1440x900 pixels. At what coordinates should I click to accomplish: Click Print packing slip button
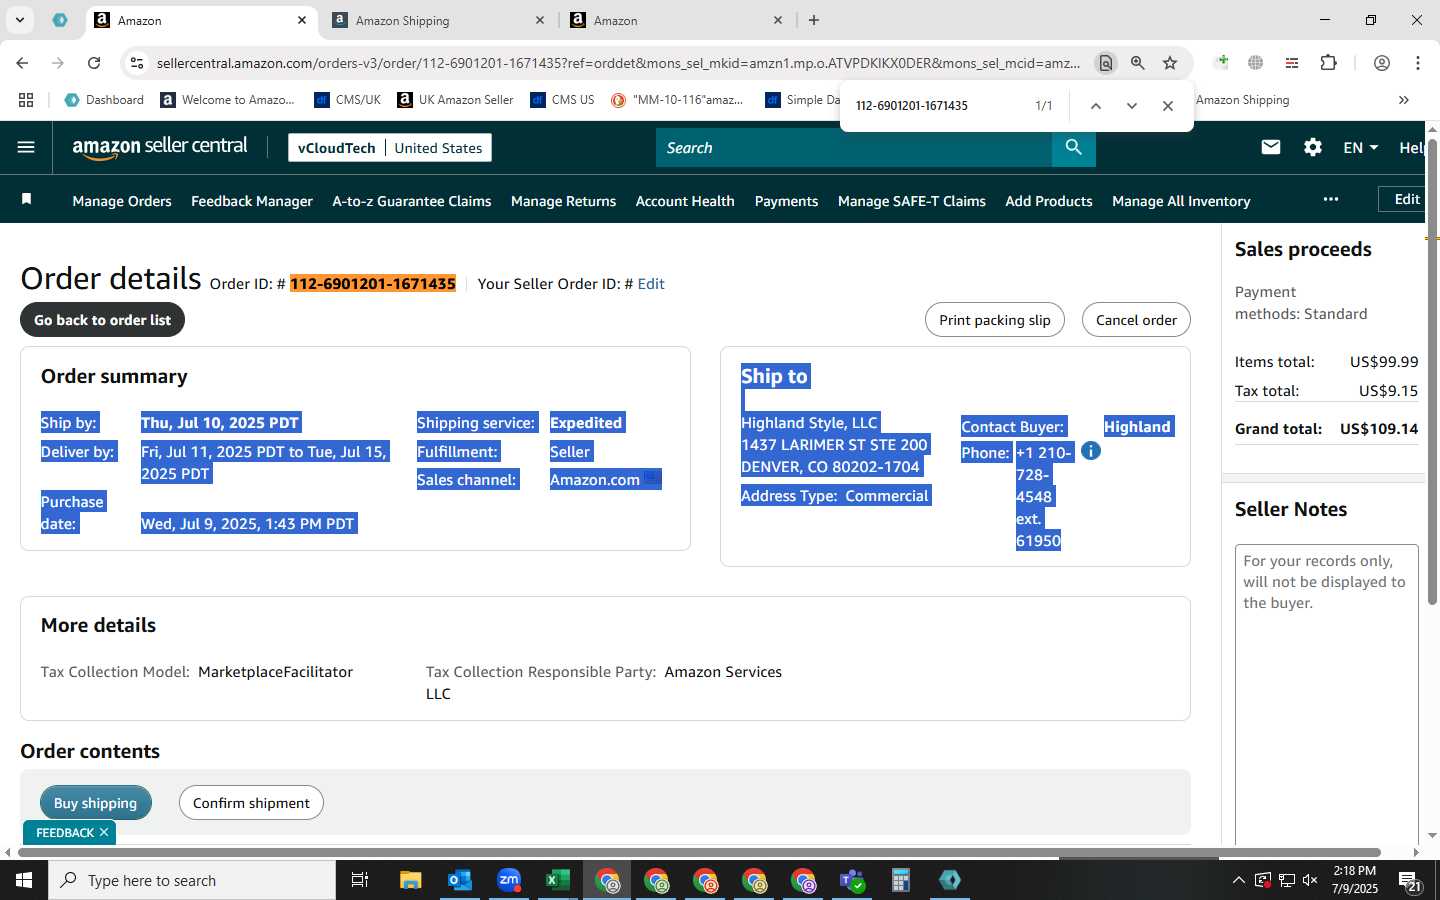(x=995, y=320)
